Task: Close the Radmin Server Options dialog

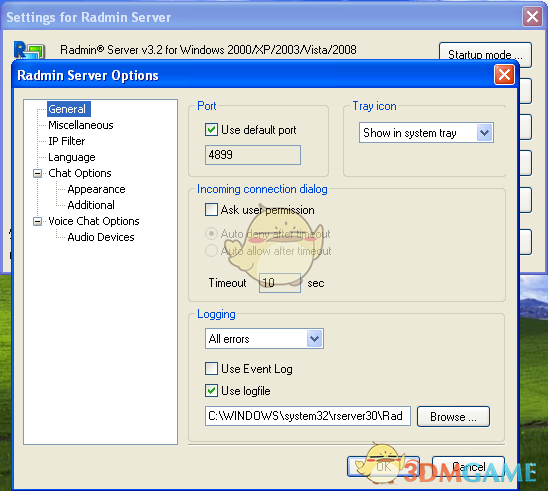Action: pos(504,75)
